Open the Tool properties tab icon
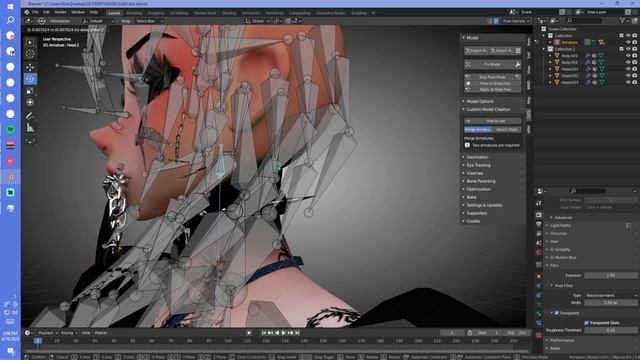 (539, 203)
